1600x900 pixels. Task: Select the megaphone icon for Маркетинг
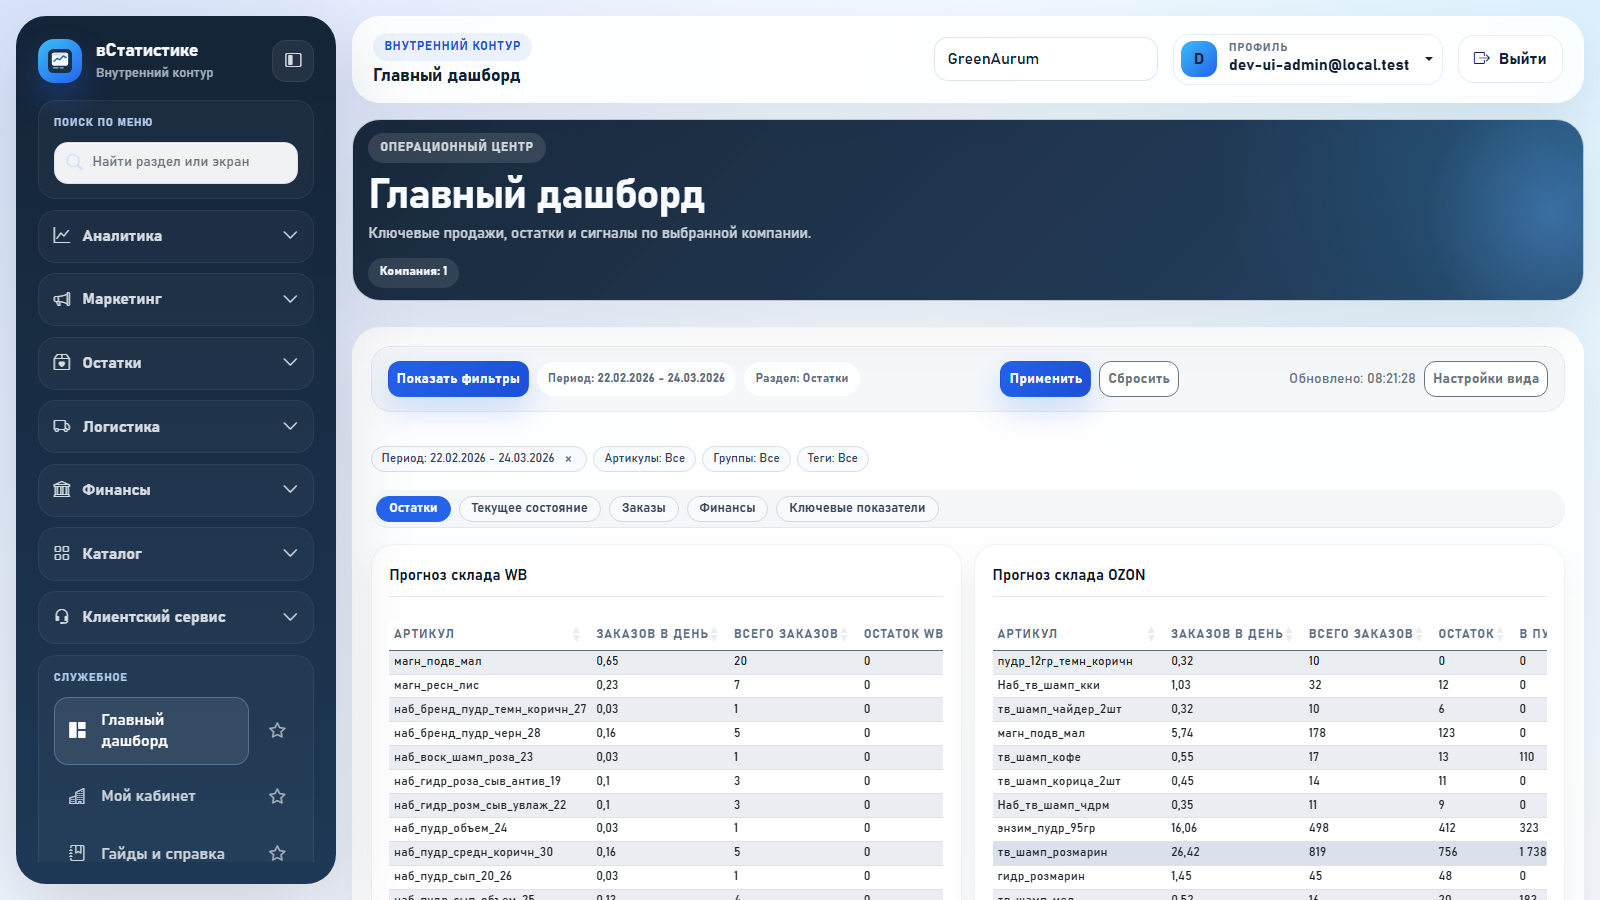pyautogui.click(x=62, y=299)
